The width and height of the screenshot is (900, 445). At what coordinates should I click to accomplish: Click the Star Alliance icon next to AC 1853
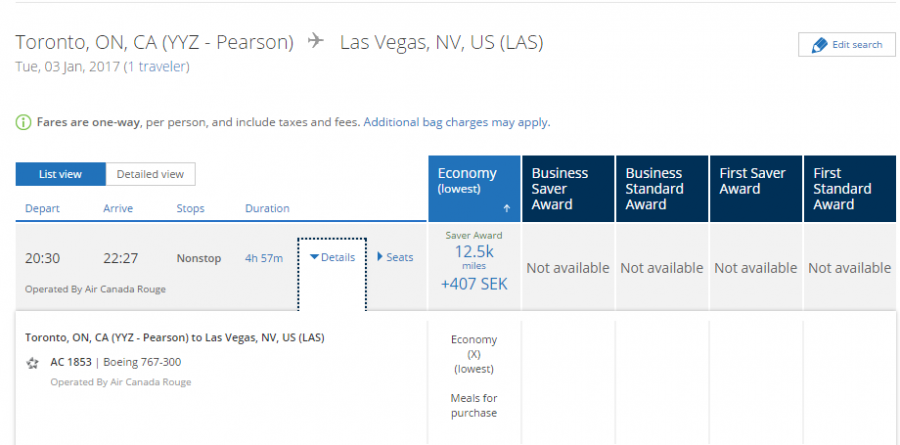(x=33, y=363)
